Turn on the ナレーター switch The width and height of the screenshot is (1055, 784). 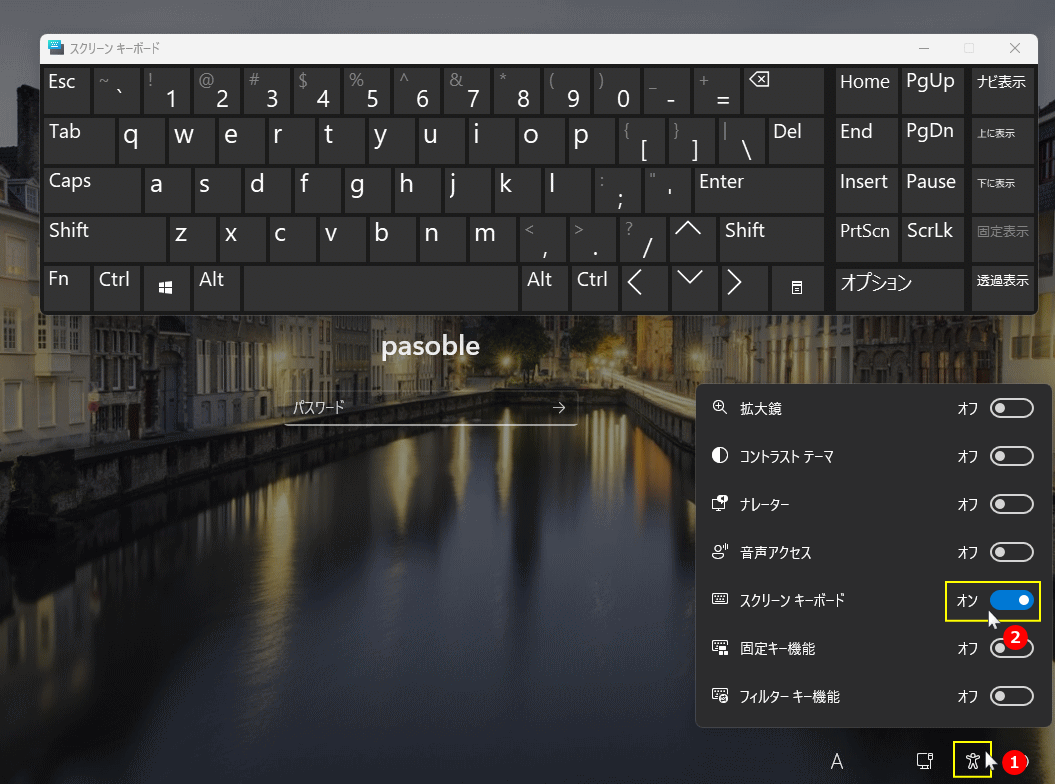[1011, 504]
